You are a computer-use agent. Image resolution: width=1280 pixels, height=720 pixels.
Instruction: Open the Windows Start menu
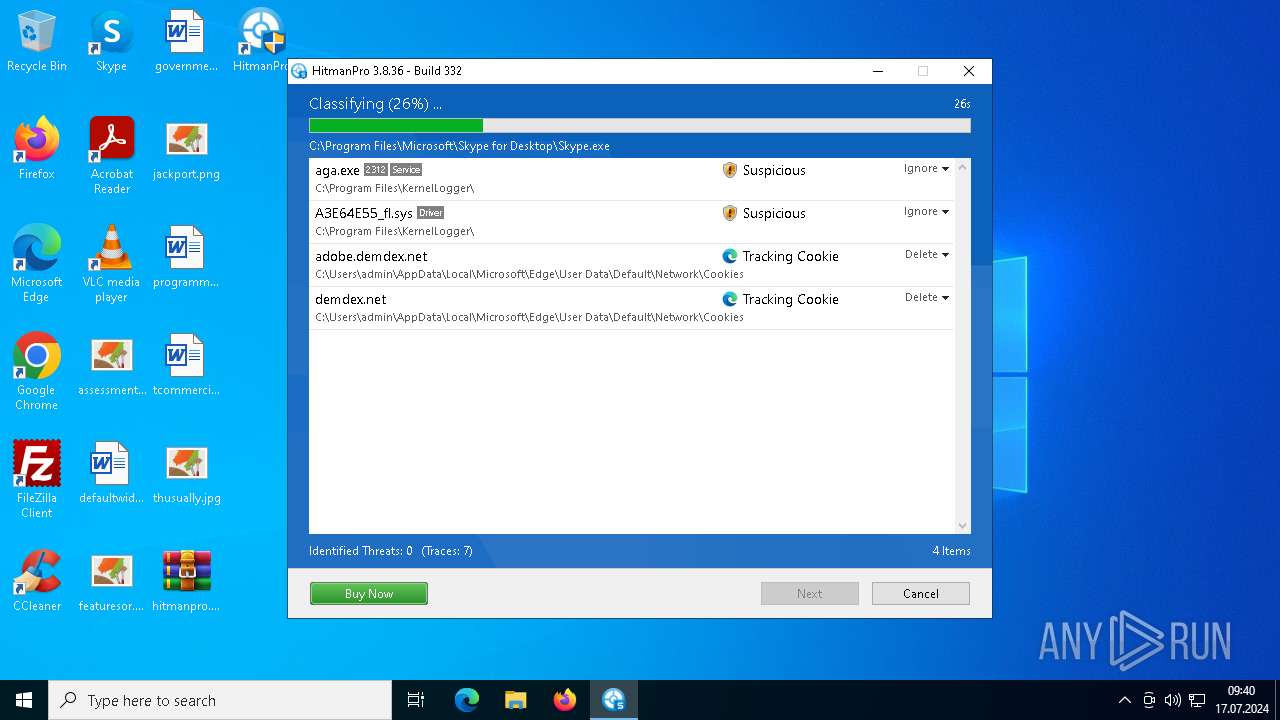click(24, 700)
